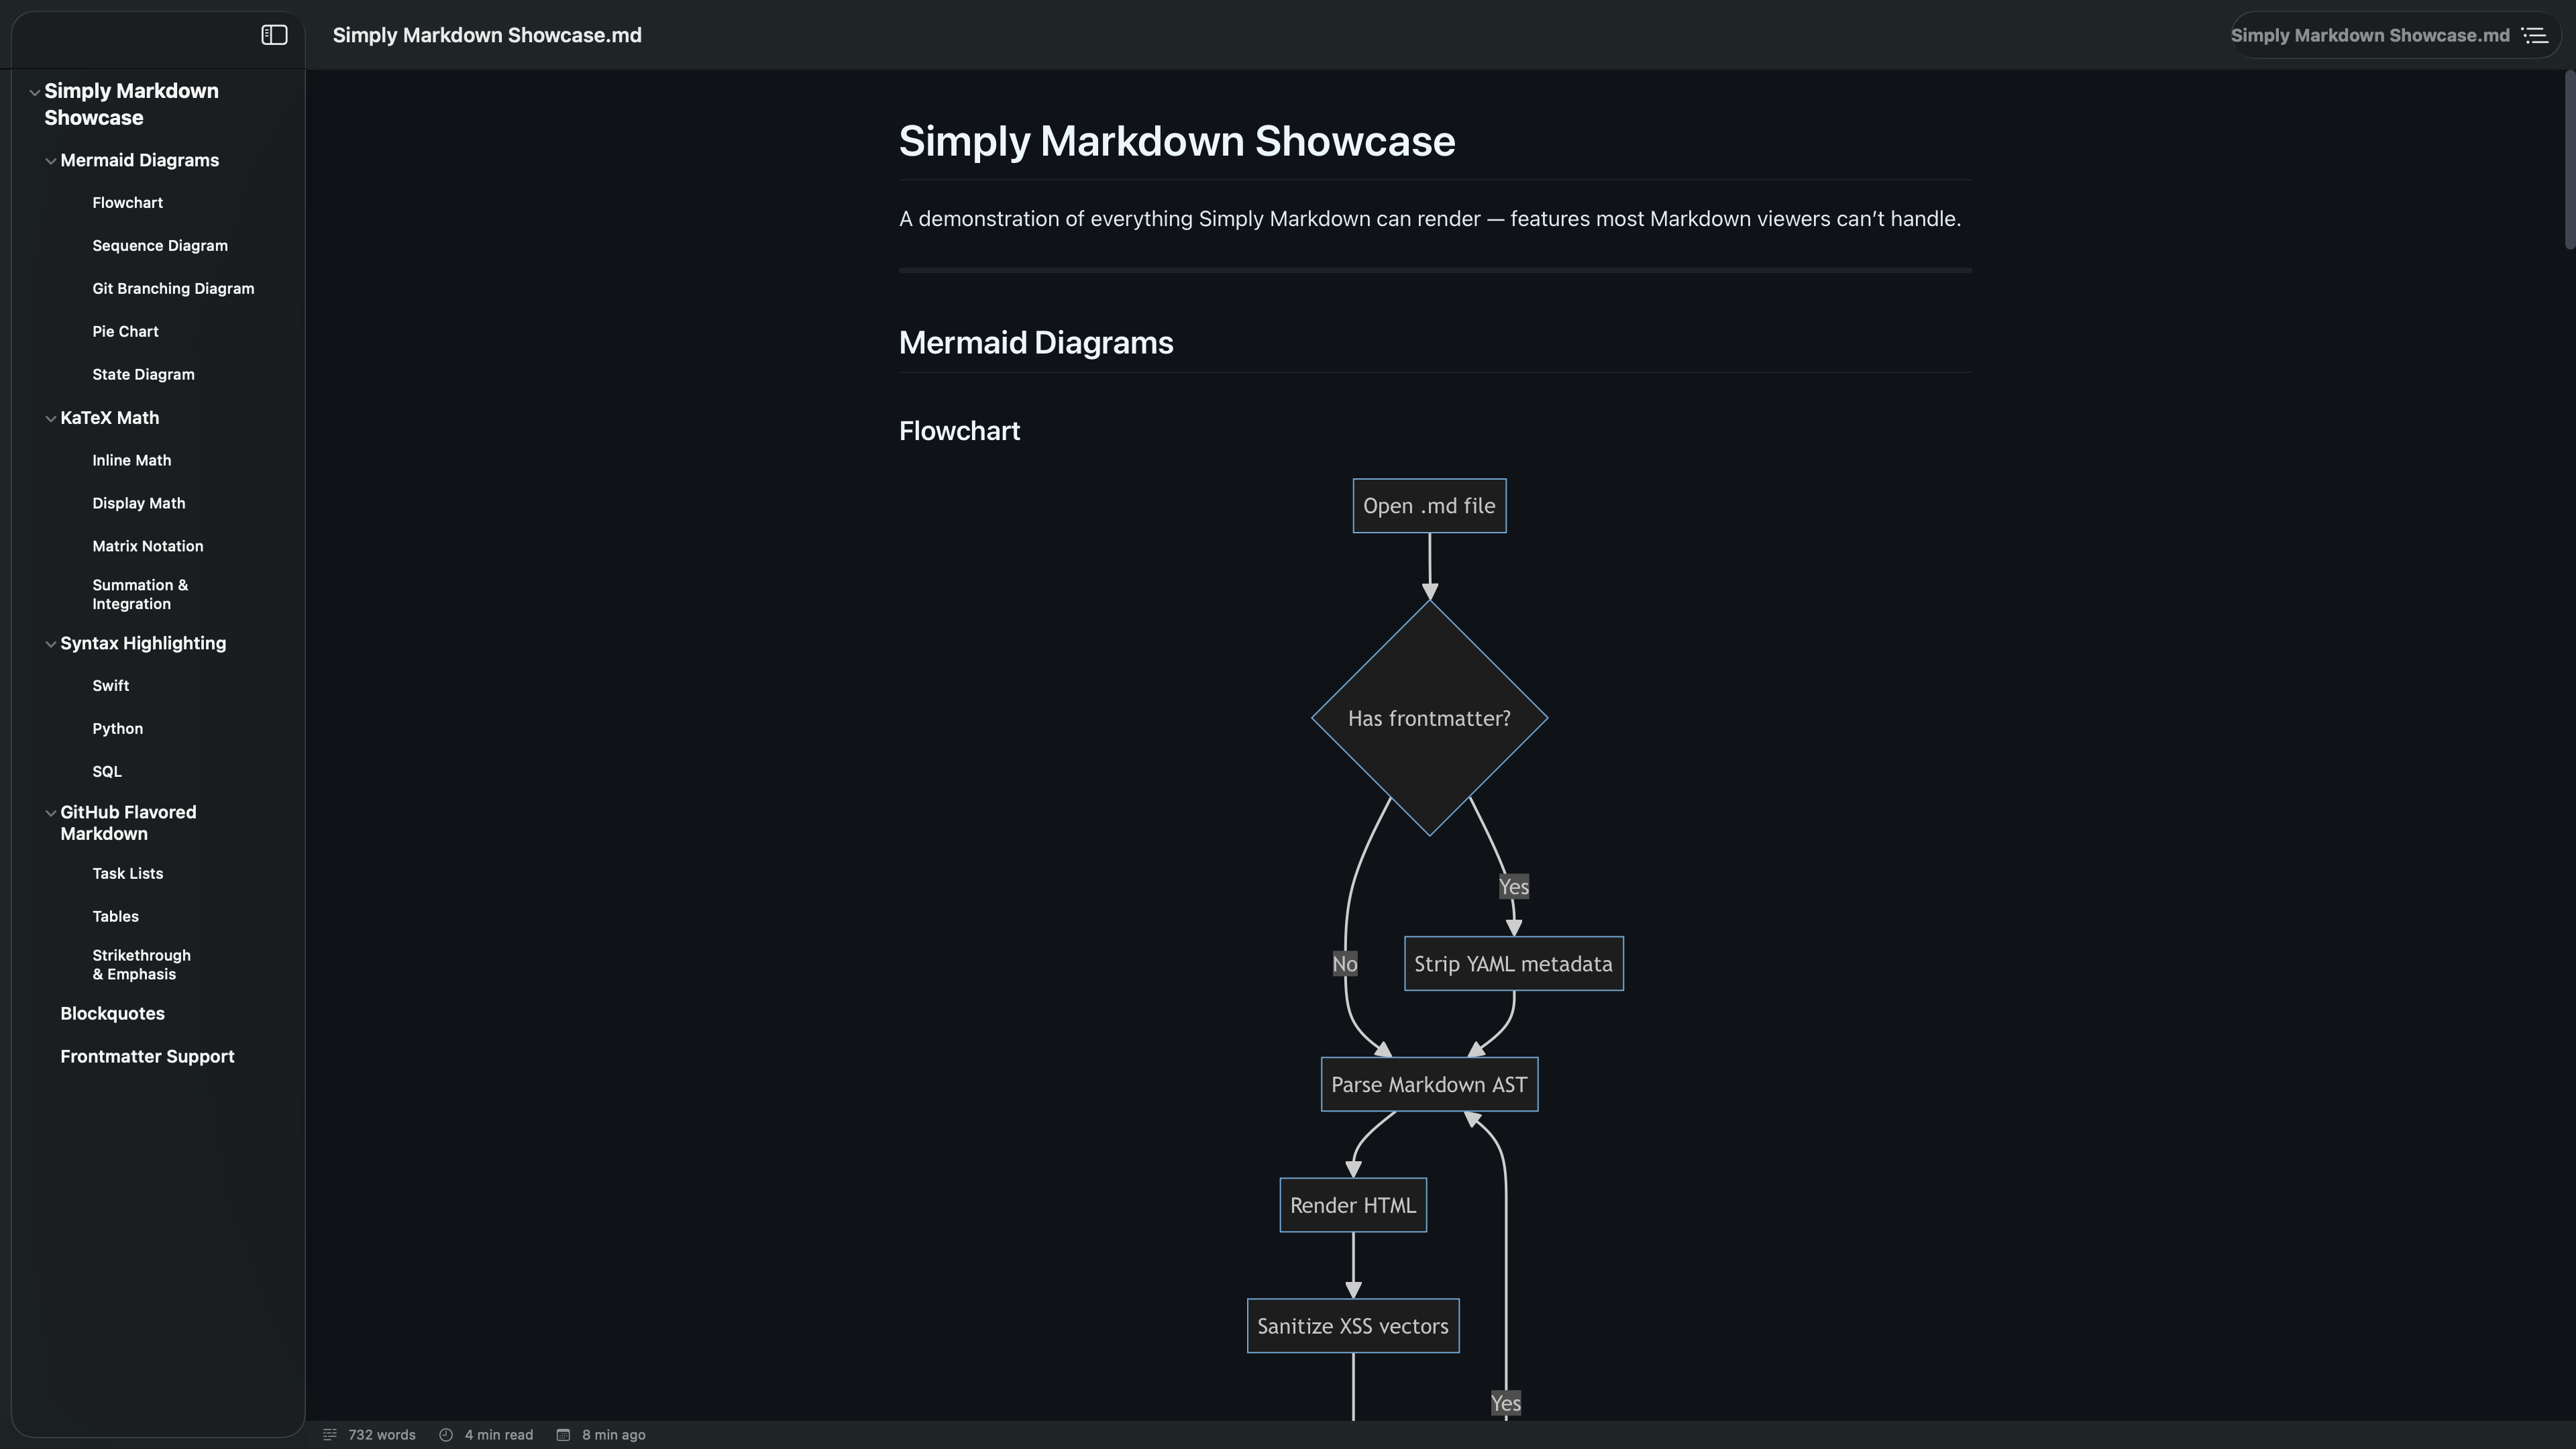Select Blockquotes in the outline
This screenshot has width=2576, height=1449.
[112, 1013]
